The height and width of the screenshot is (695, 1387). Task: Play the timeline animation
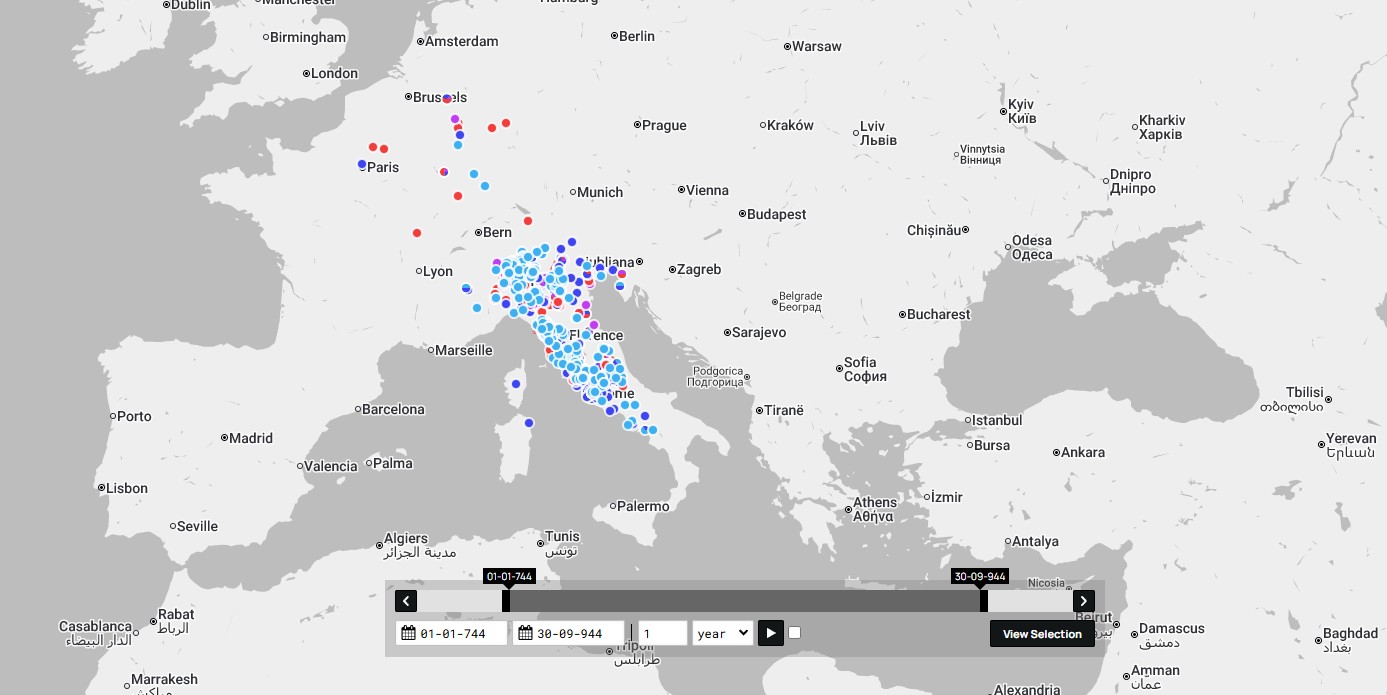[770, 633]
